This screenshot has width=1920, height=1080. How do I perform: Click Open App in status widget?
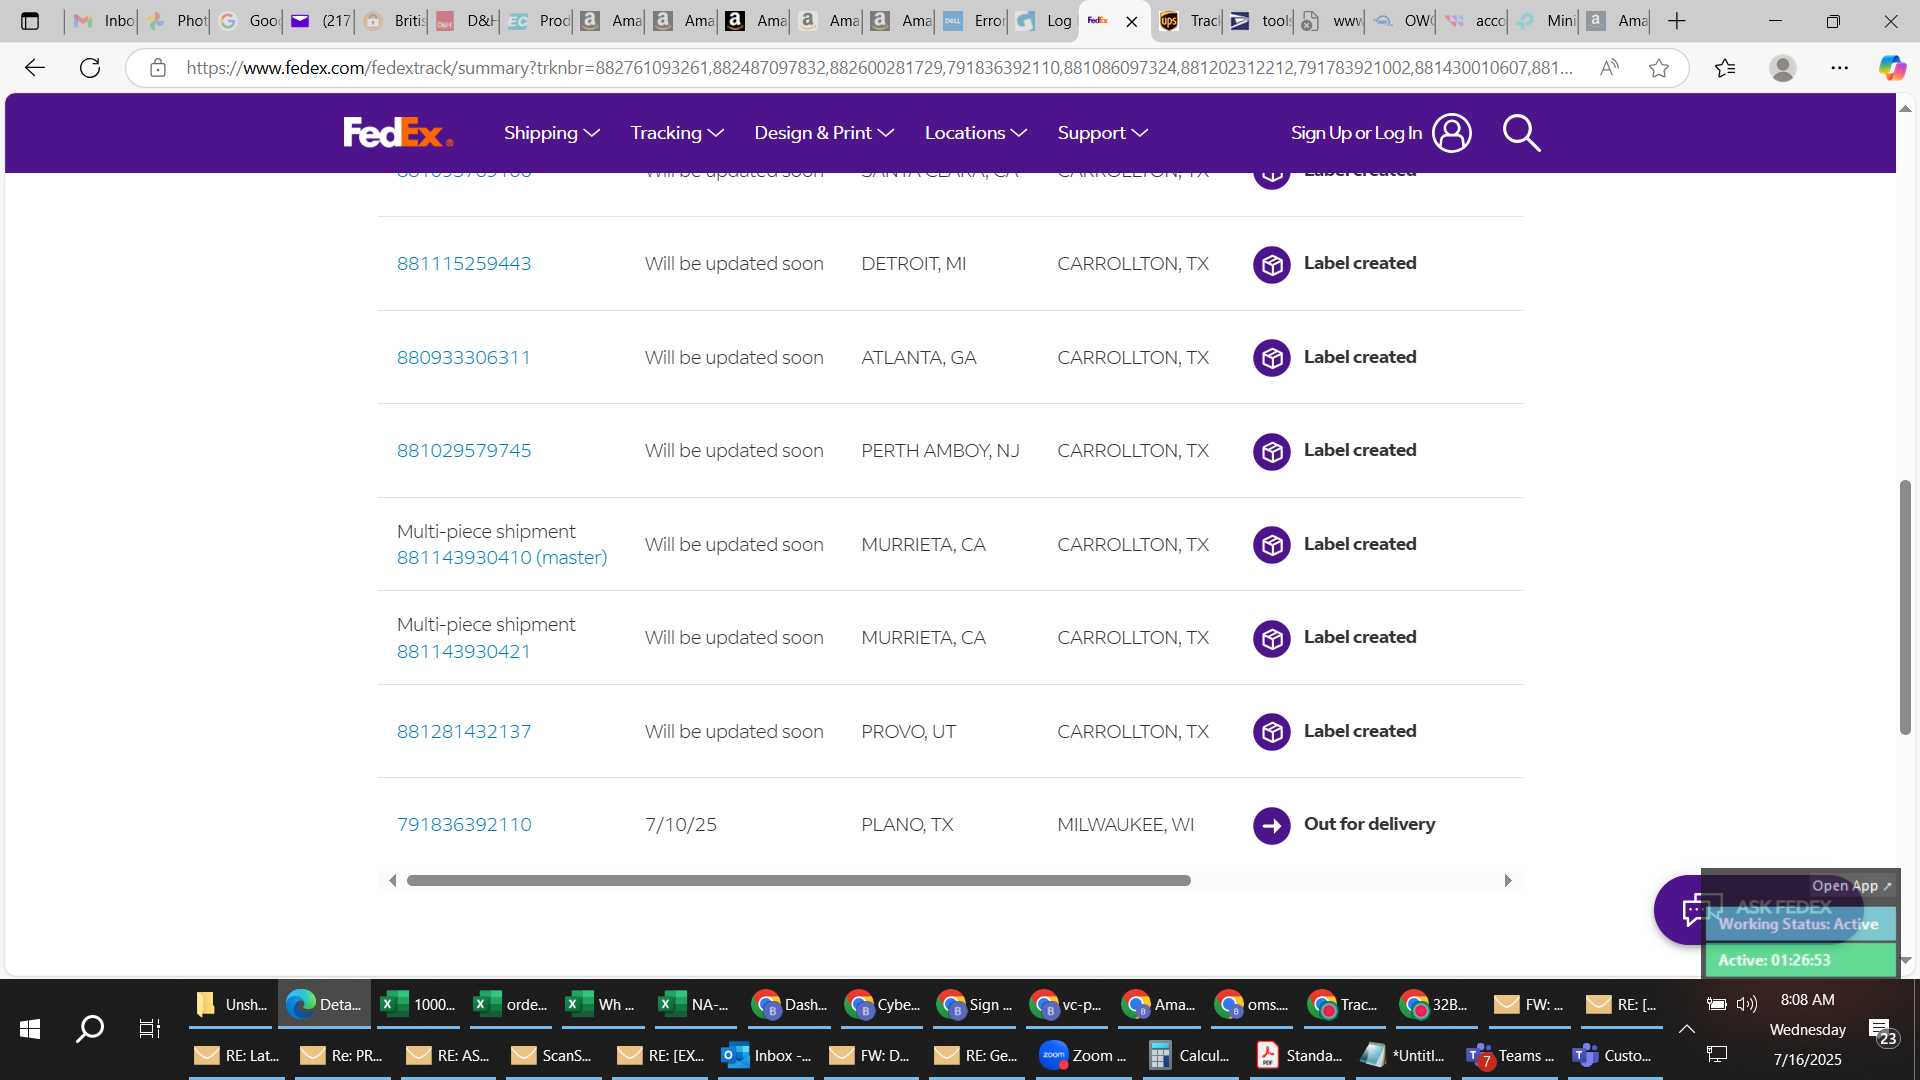point(1851,886)
